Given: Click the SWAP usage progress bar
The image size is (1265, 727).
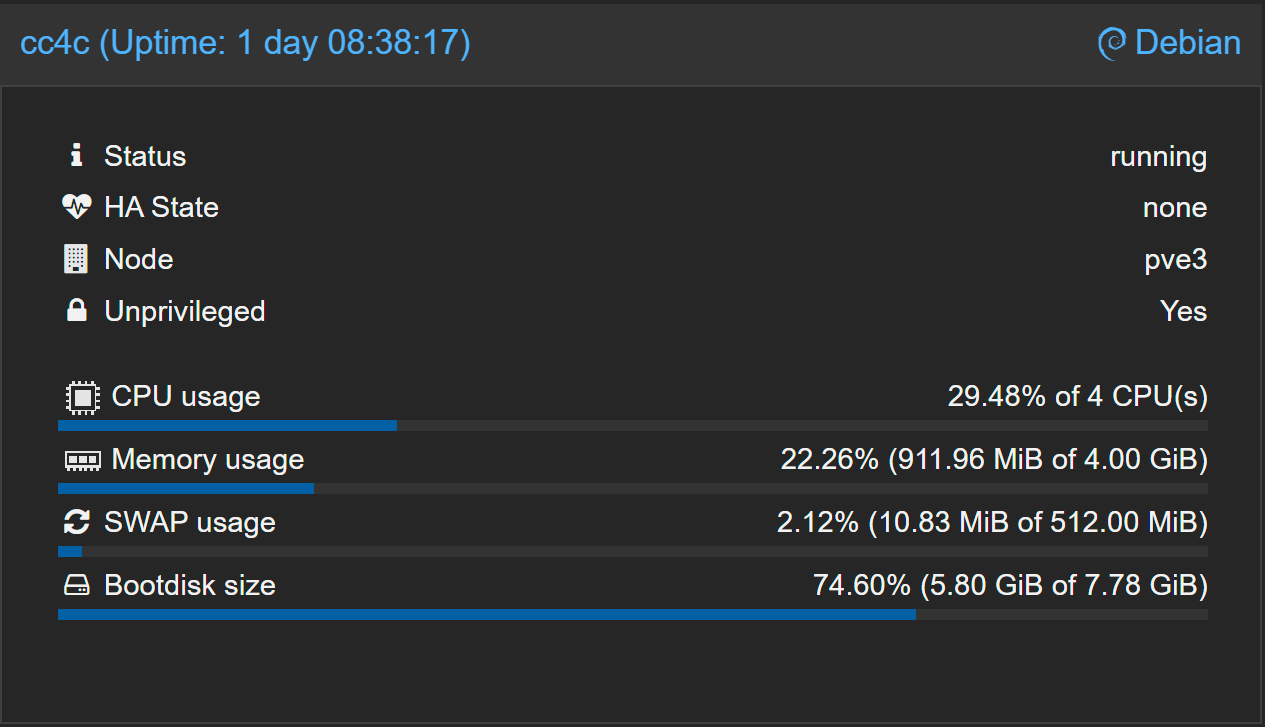Looking at the screenshot, I should click(x=632, y=551).
